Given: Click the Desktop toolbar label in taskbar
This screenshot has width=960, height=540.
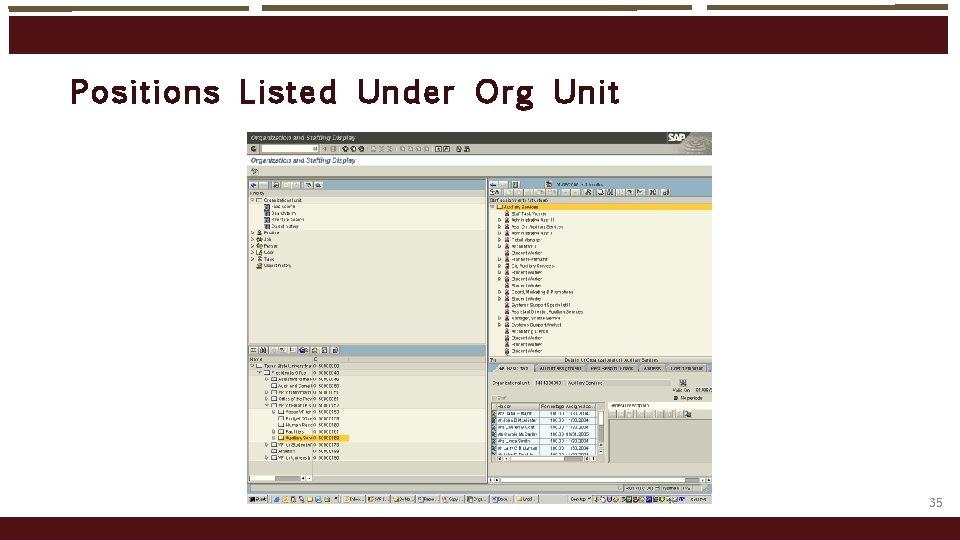Looking at the screenshot, I should (578, 500).
